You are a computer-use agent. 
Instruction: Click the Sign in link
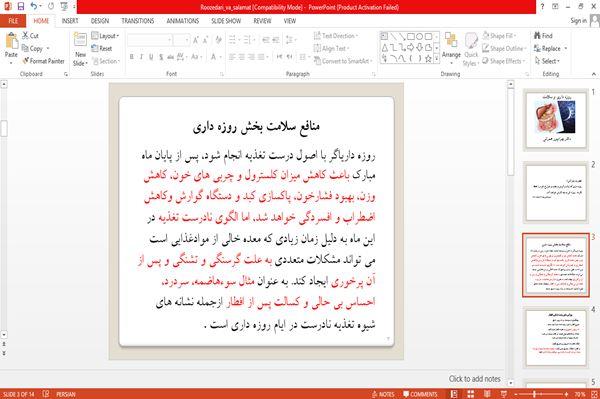[578, 21]
